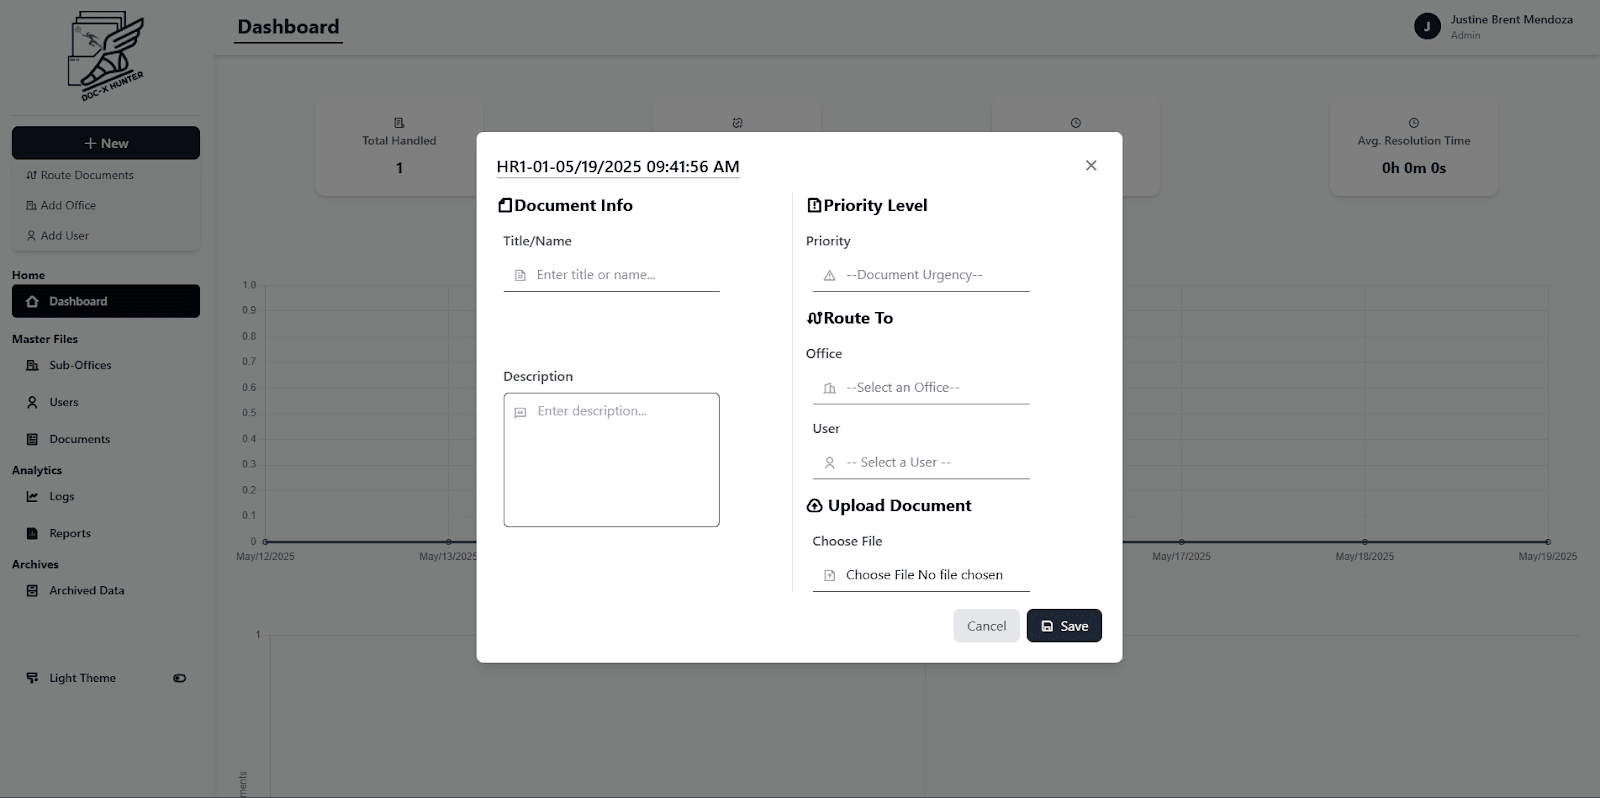Click the Documents list icon
The height and width of the screenshot is (798, 1600).
tap(32, 439)
